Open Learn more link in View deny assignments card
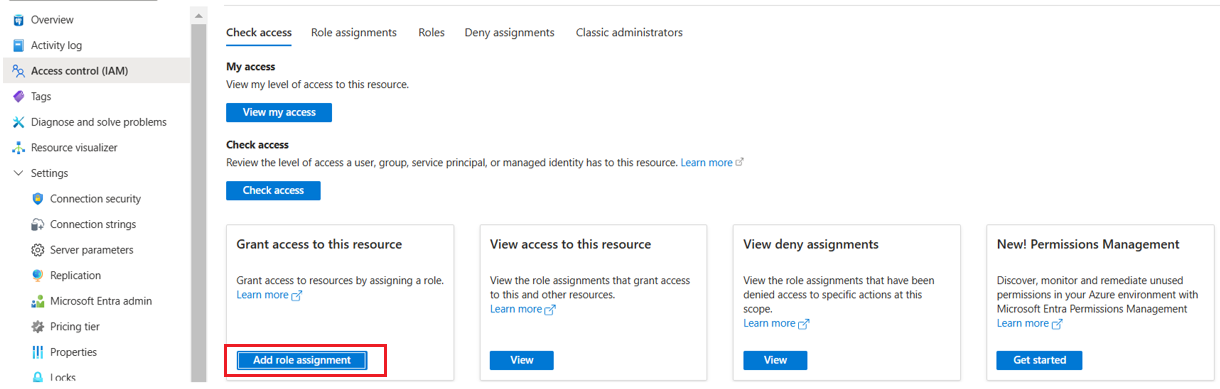 769,324
